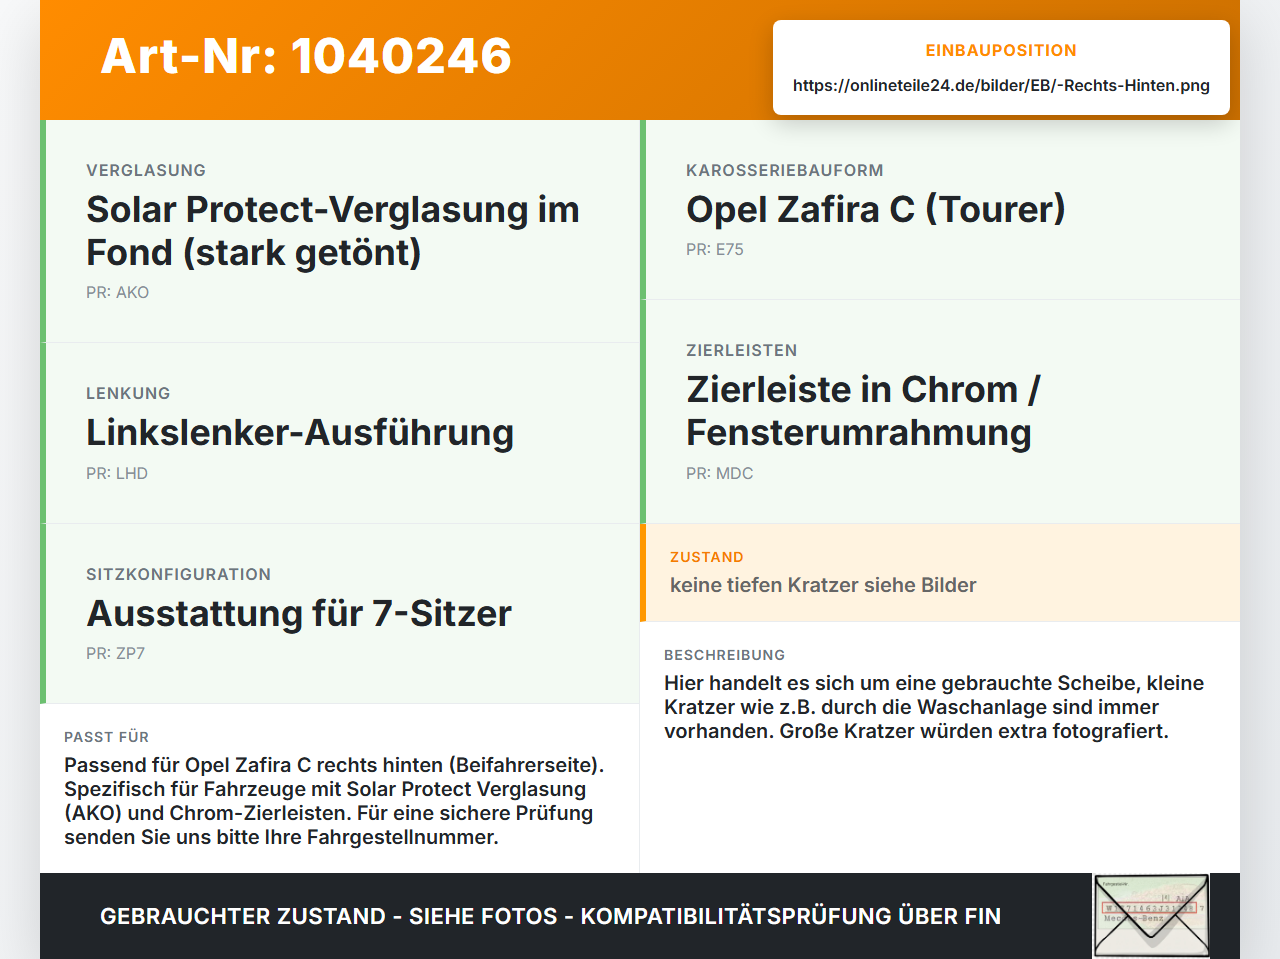Click the EINBAUPOSITION label

pos(1001,50)
